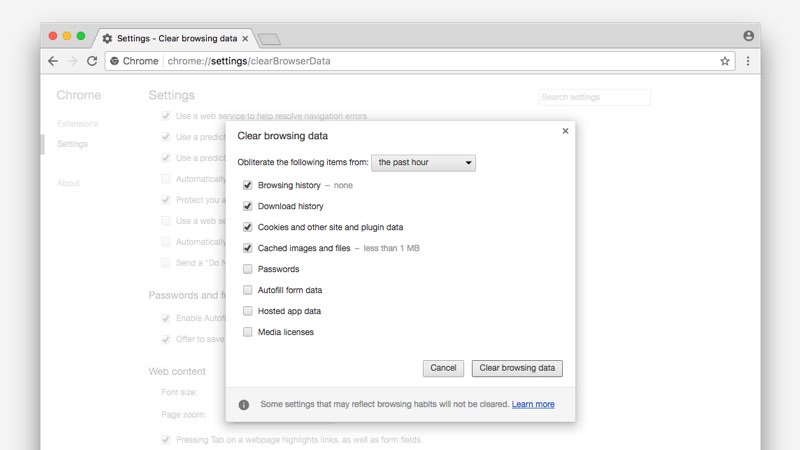The width and height of the screenshot is (800, 450).
Task: Click the info icon in dialog footer
Action: pos(244,405)
